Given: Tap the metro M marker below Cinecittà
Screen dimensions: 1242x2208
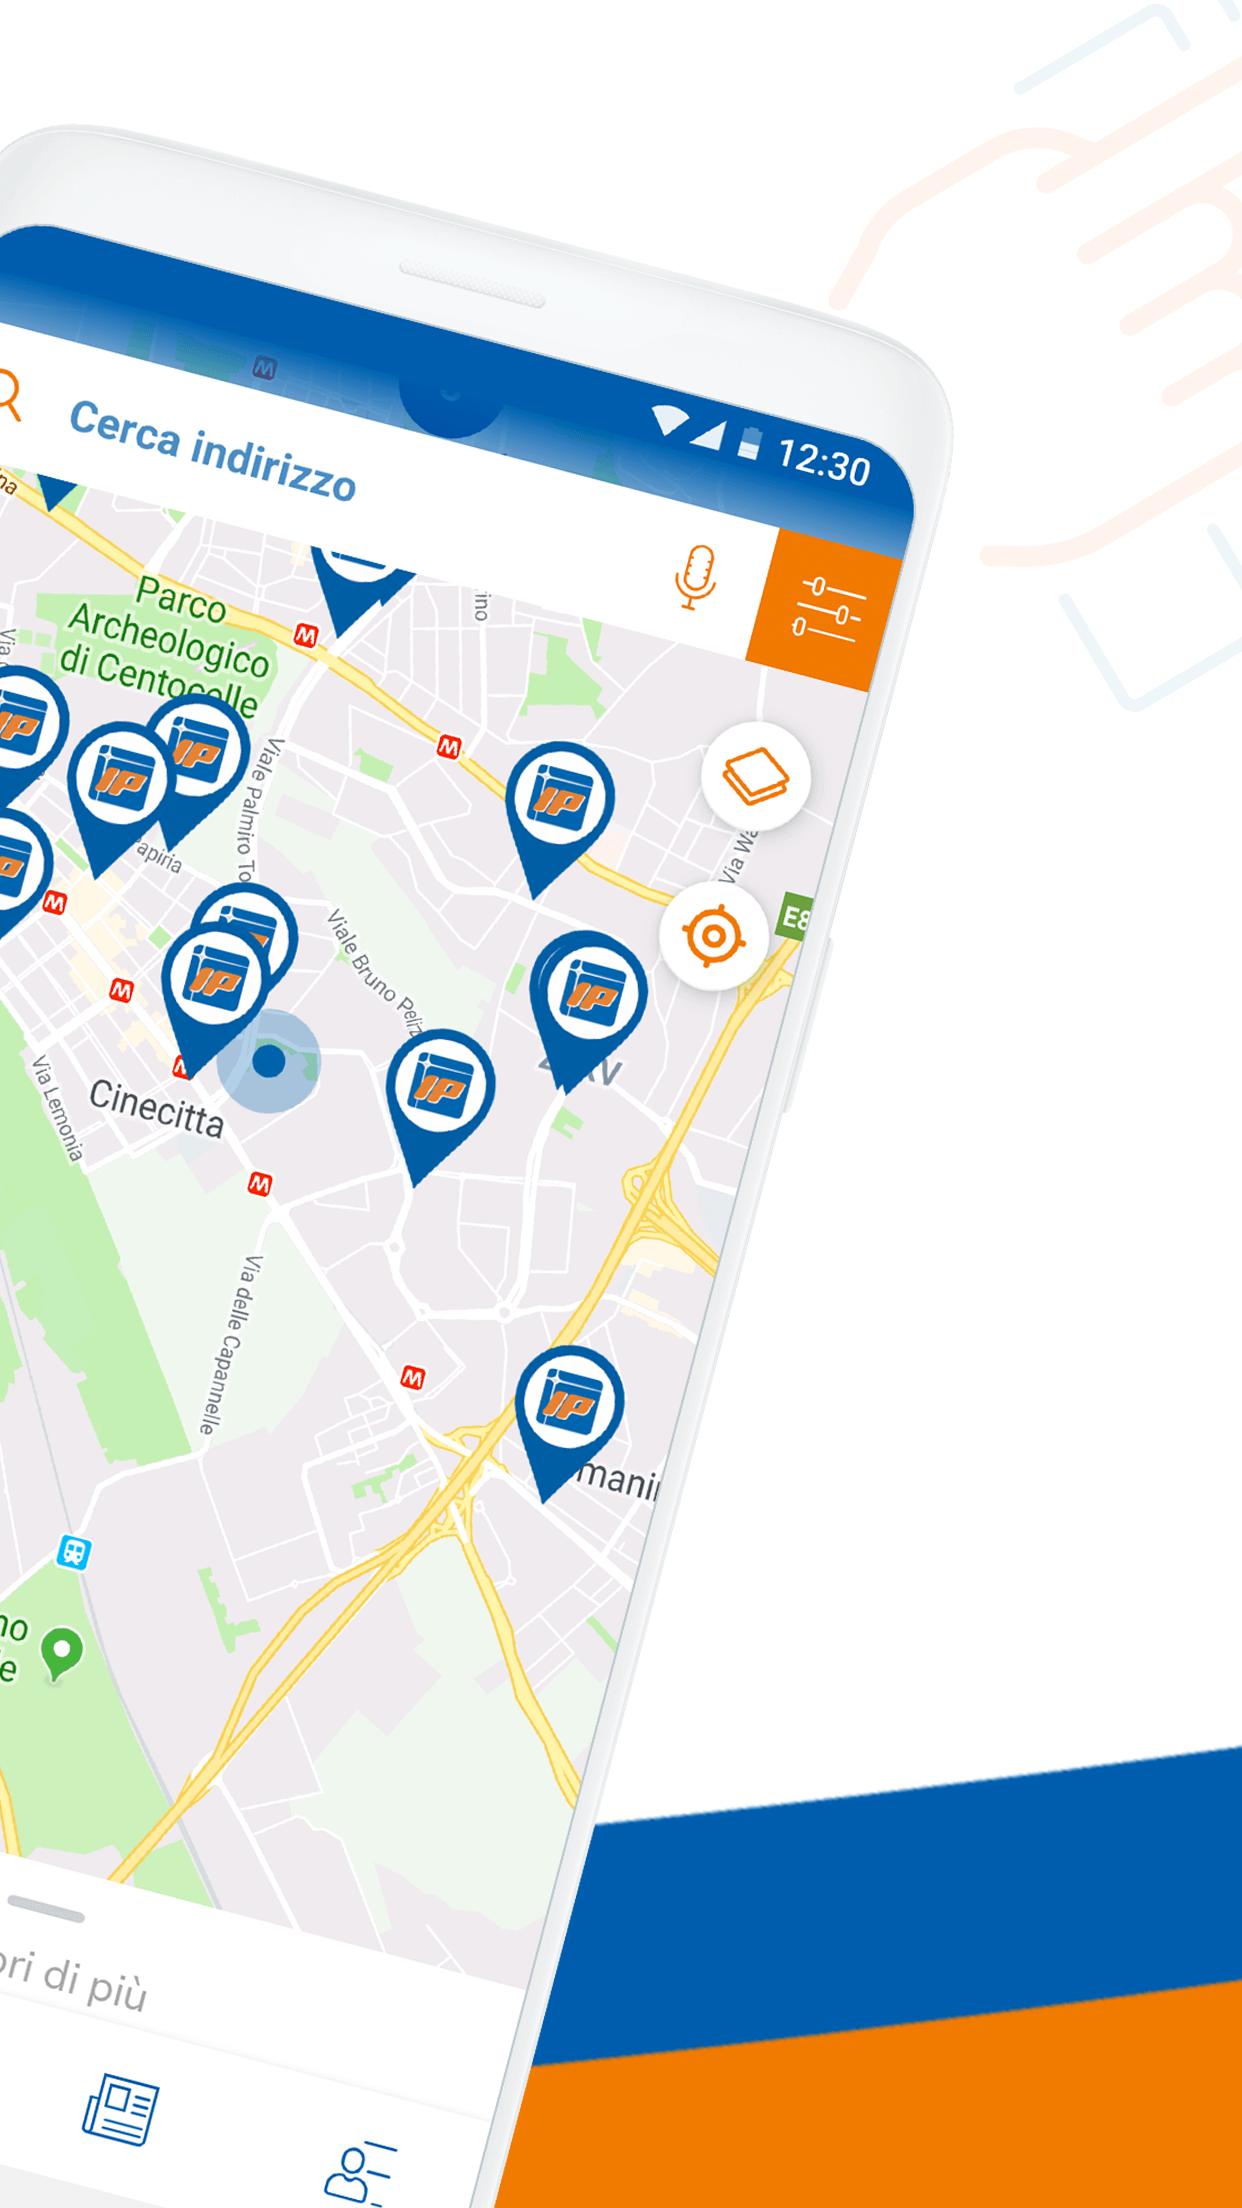Looking at the screenshot, I should tap(260, 1185).
